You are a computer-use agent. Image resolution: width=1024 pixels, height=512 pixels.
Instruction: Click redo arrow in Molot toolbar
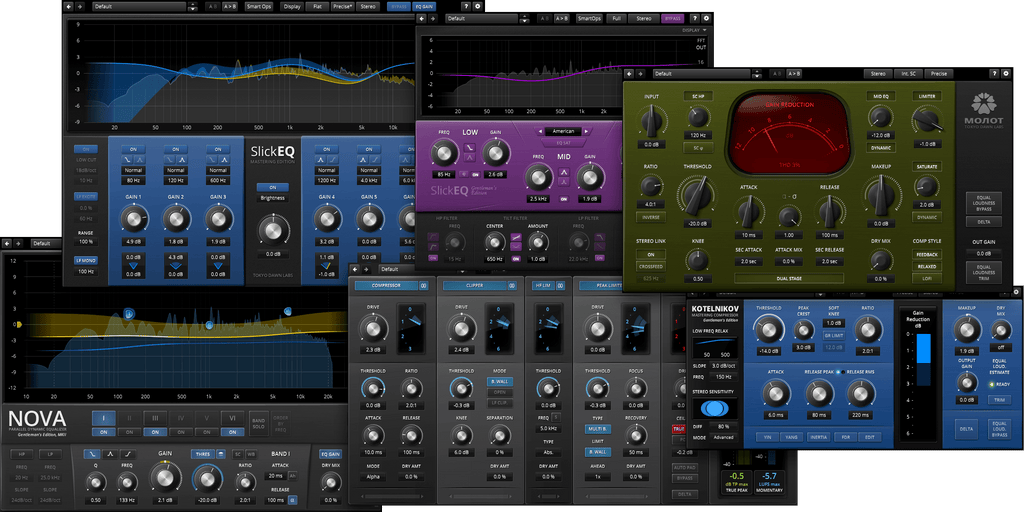point(641,74)
